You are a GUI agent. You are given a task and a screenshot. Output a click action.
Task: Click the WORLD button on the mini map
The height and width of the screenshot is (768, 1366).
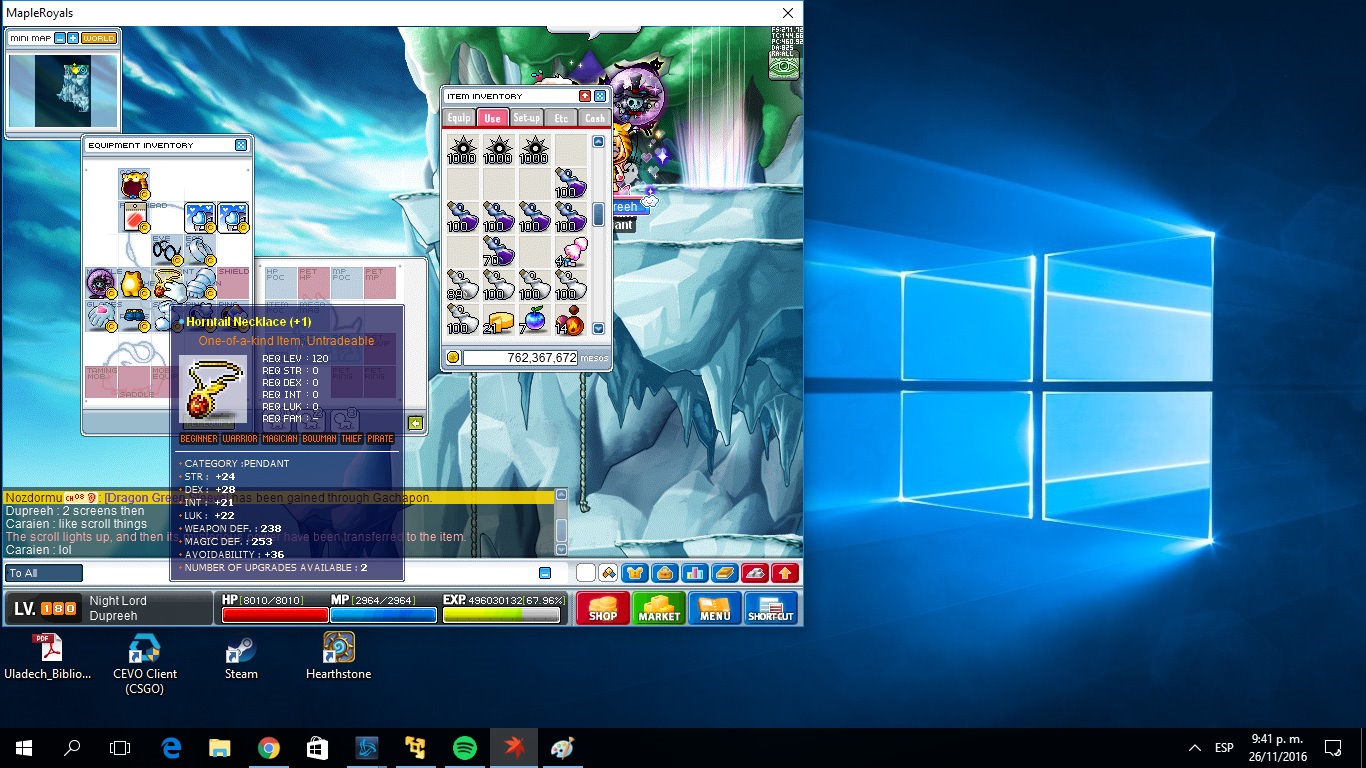point(99,38)
